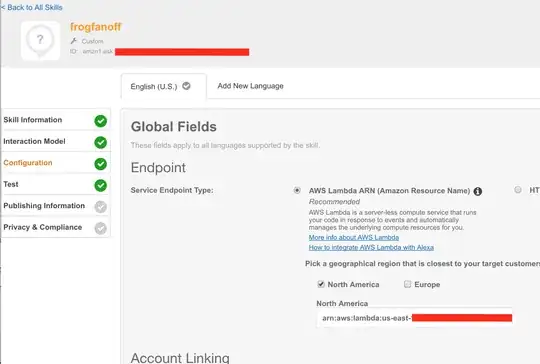The width and height of the screenshot is (540, 364).
Task: Click the info icon beside AWS Lambda ARN
Action: pyautogui.click(x=478, y=191)
